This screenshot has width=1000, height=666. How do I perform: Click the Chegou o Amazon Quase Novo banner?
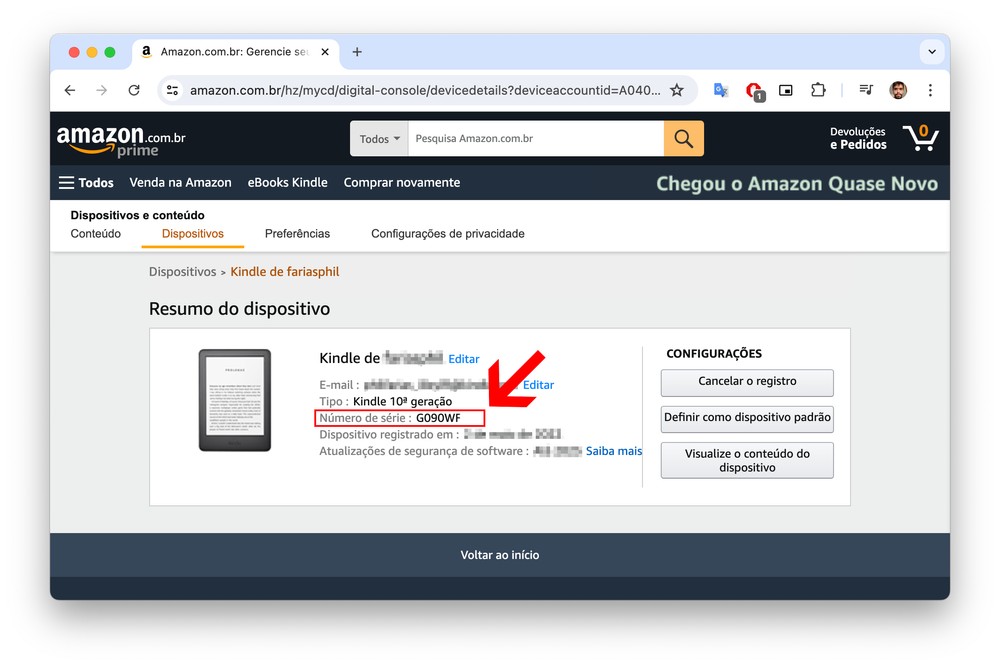pos(797,184)
